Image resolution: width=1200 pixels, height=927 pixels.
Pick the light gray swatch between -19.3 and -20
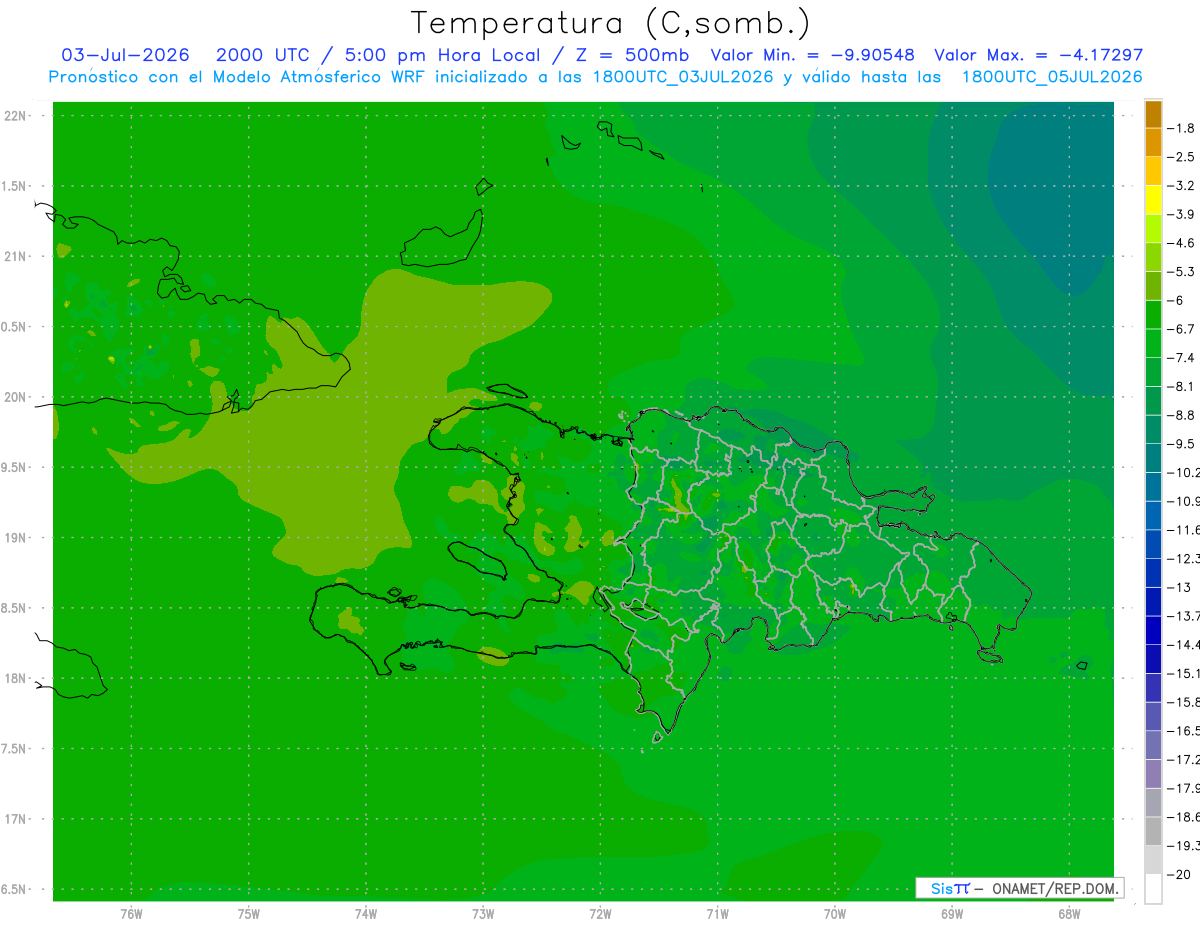[x=1153, y=860]
